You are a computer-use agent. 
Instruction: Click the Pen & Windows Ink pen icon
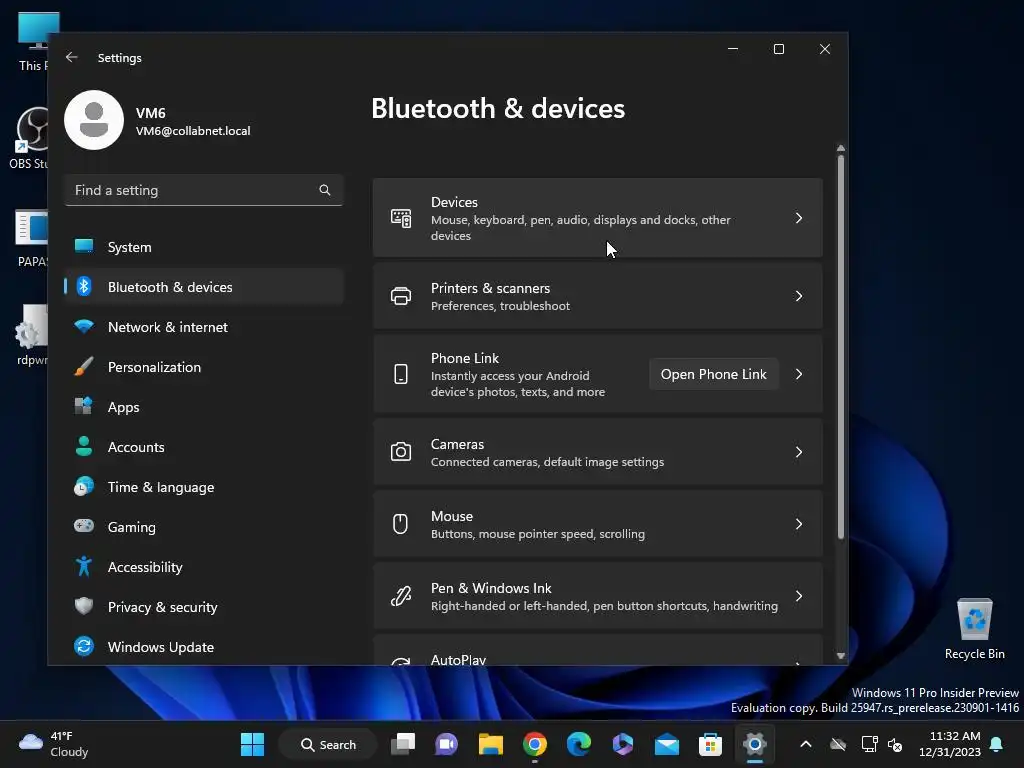click(401, 596)
